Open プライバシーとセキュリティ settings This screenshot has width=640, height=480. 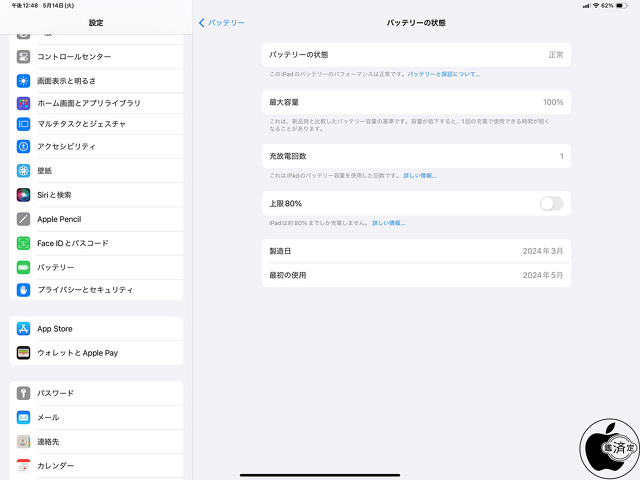pos(96,290)
